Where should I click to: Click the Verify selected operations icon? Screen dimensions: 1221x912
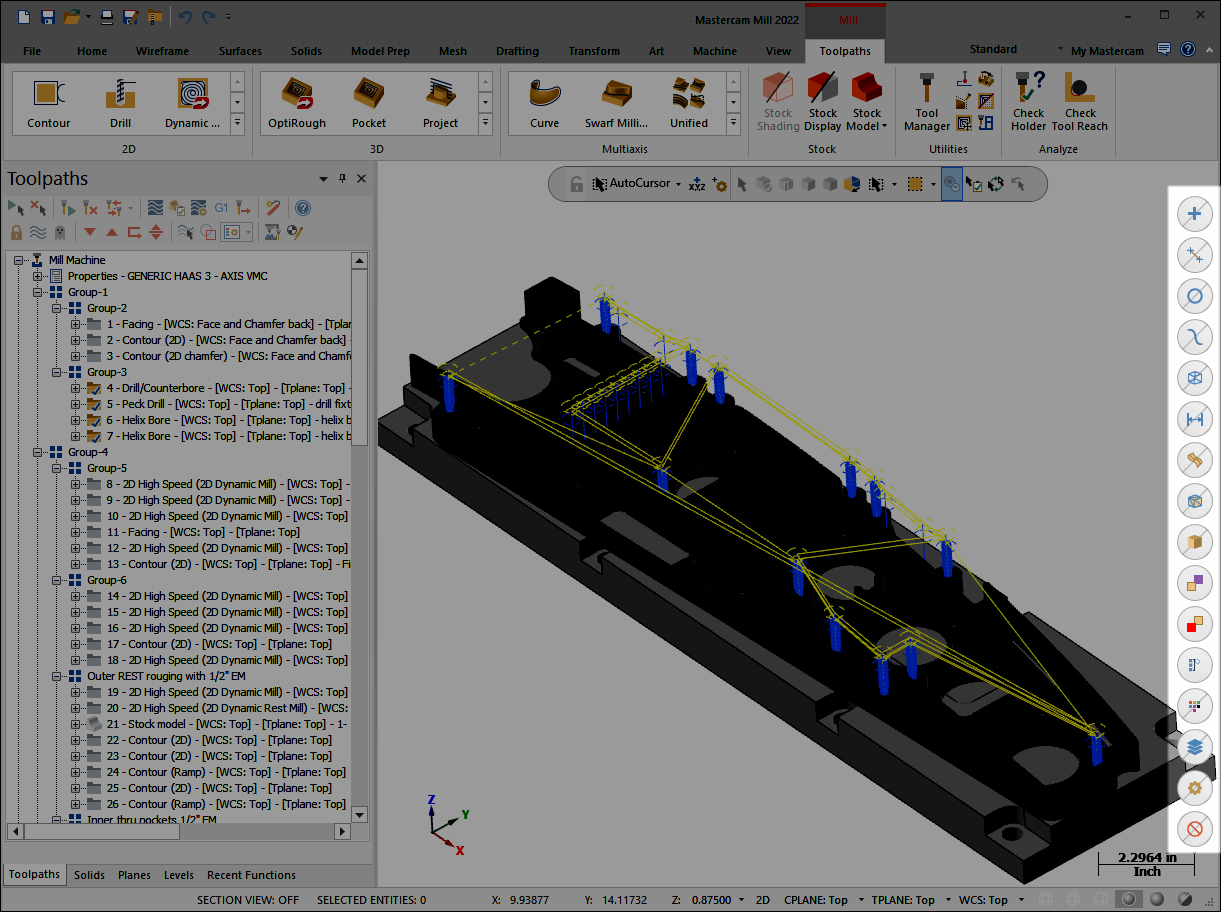coord(178,208)
